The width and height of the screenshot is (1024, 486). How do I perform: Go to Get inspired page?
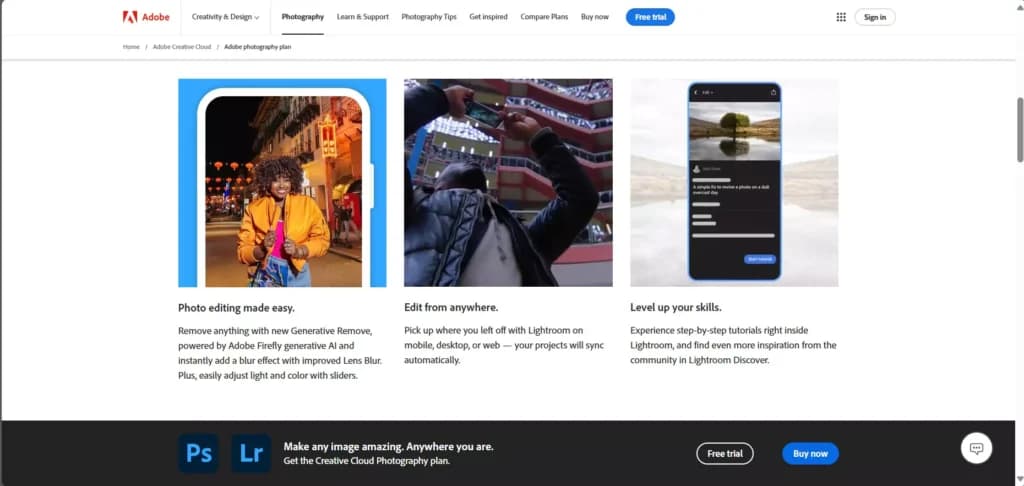tap(488, 17)
